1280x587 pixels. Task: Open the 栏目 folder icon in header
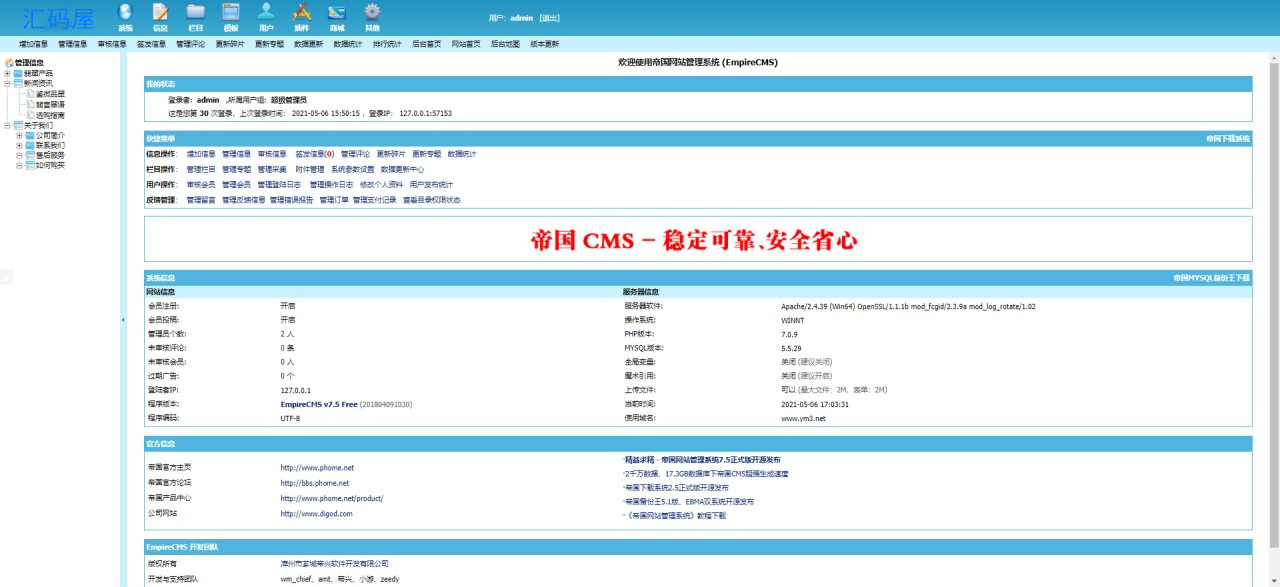[196, 12]
